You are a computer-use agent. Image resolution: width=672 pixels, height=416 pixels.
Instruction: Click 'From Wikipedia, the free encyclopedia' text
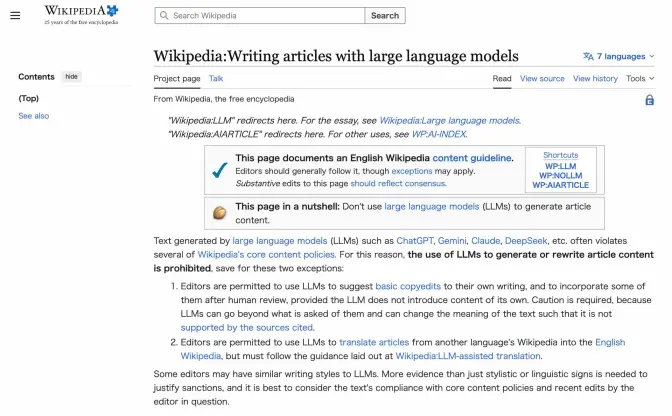[224, 99]
